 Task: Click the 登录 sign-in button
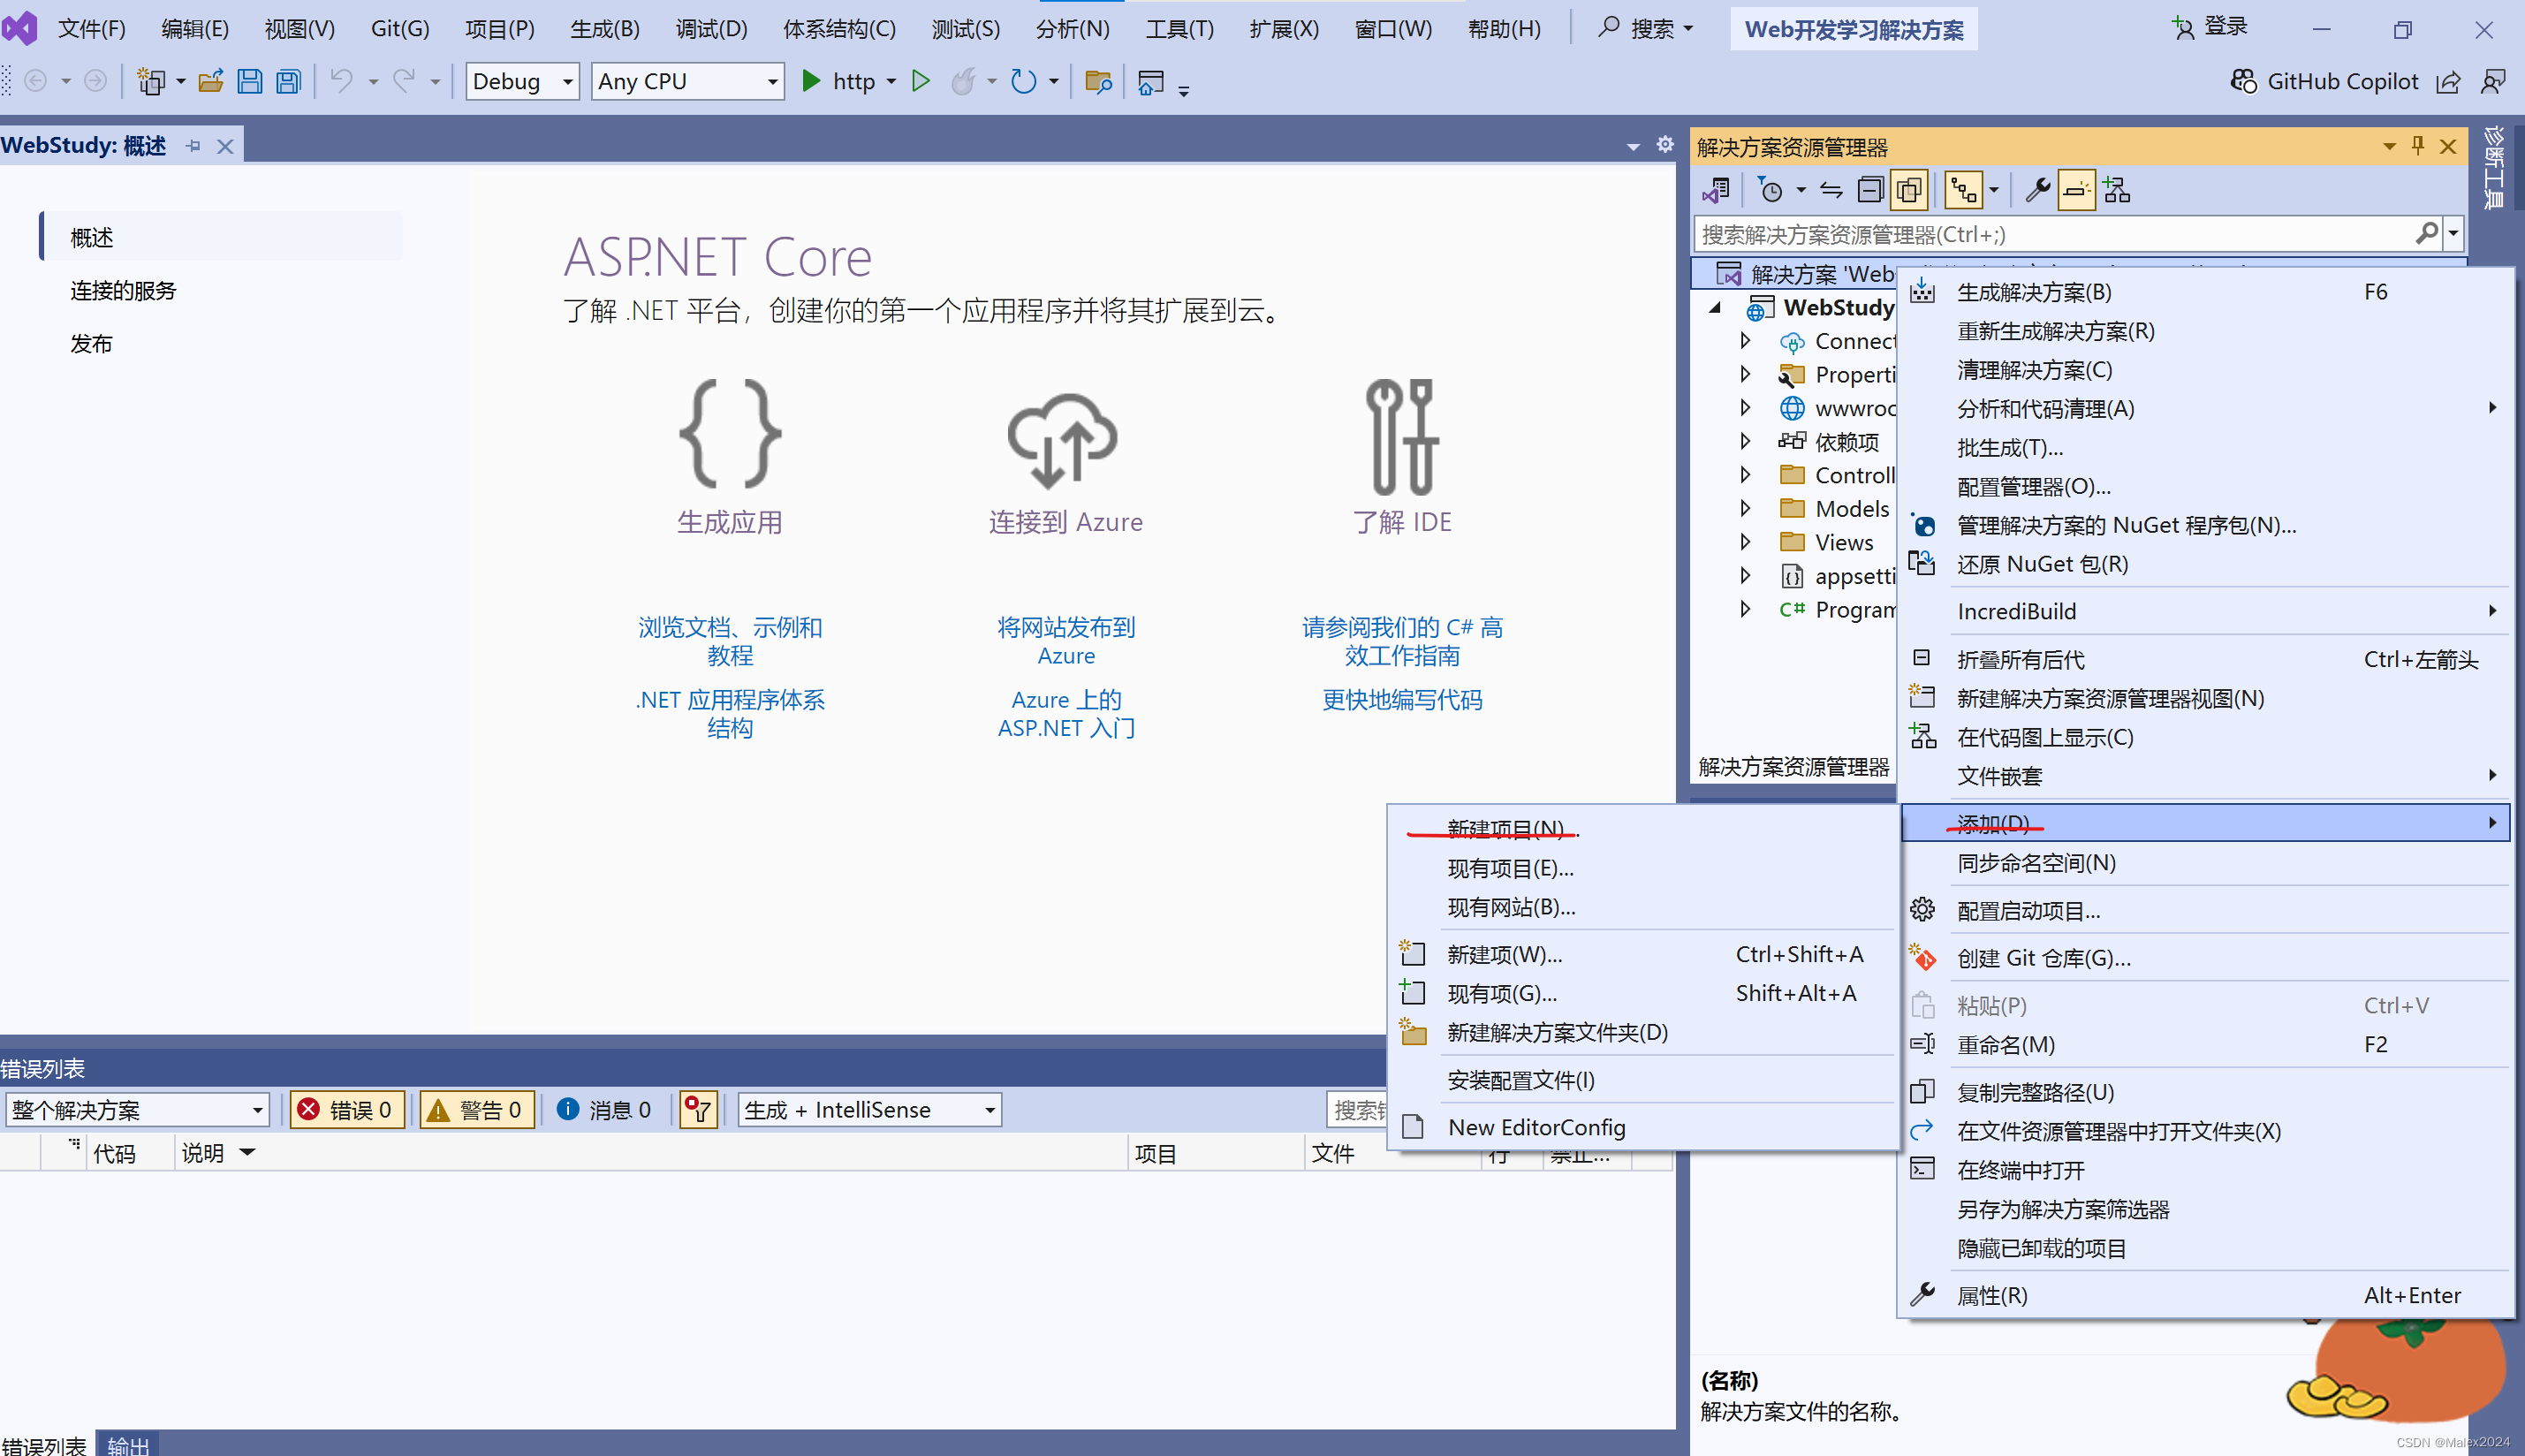[2210, 27]
